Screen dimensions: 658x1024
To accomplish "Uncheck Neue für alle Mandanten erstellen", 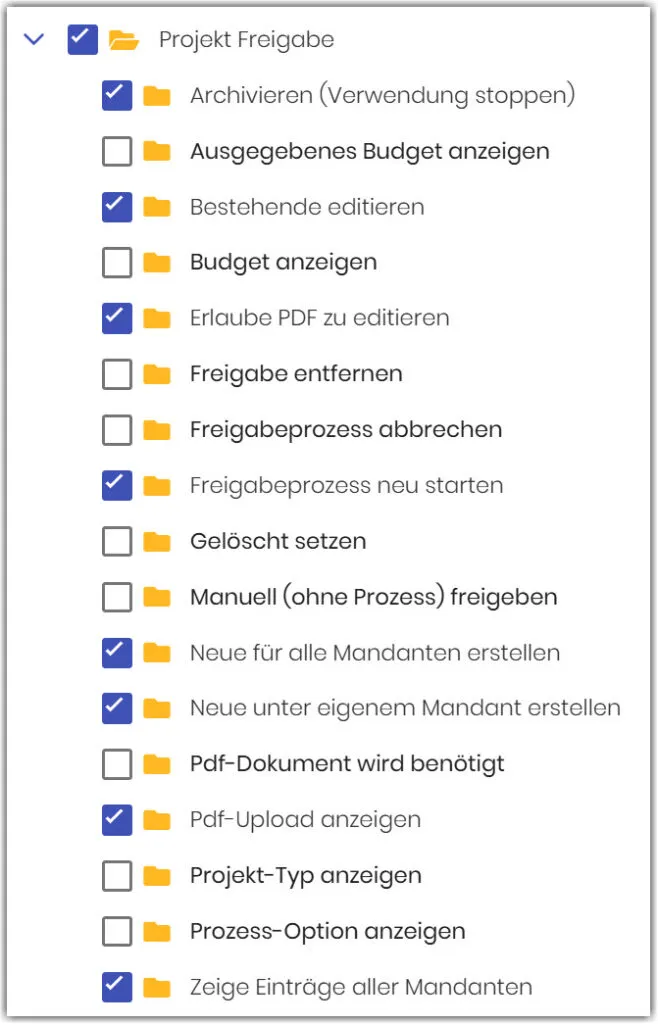I will 117,653.
